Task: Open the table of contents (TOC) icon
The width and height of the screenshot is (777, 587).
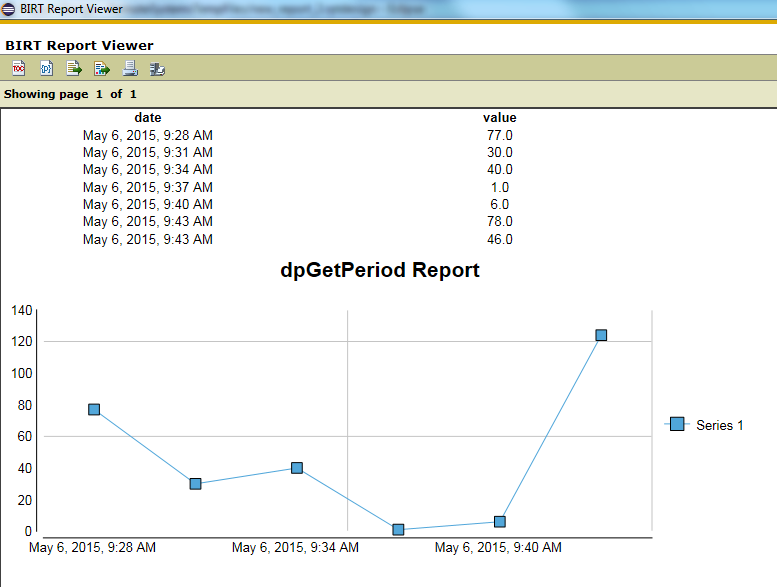Action: [x=18, y=68]
